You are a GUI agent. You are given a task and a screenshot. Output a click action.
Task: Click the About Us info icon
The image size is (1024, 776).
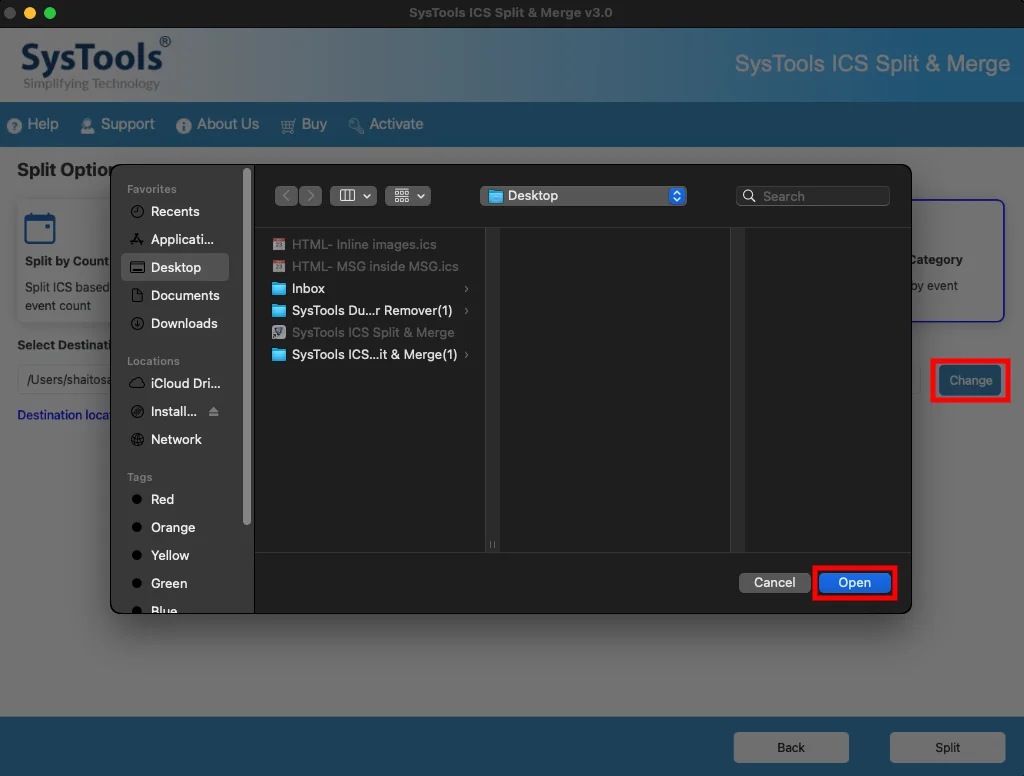pyautogui.click(x=184, y=125)
